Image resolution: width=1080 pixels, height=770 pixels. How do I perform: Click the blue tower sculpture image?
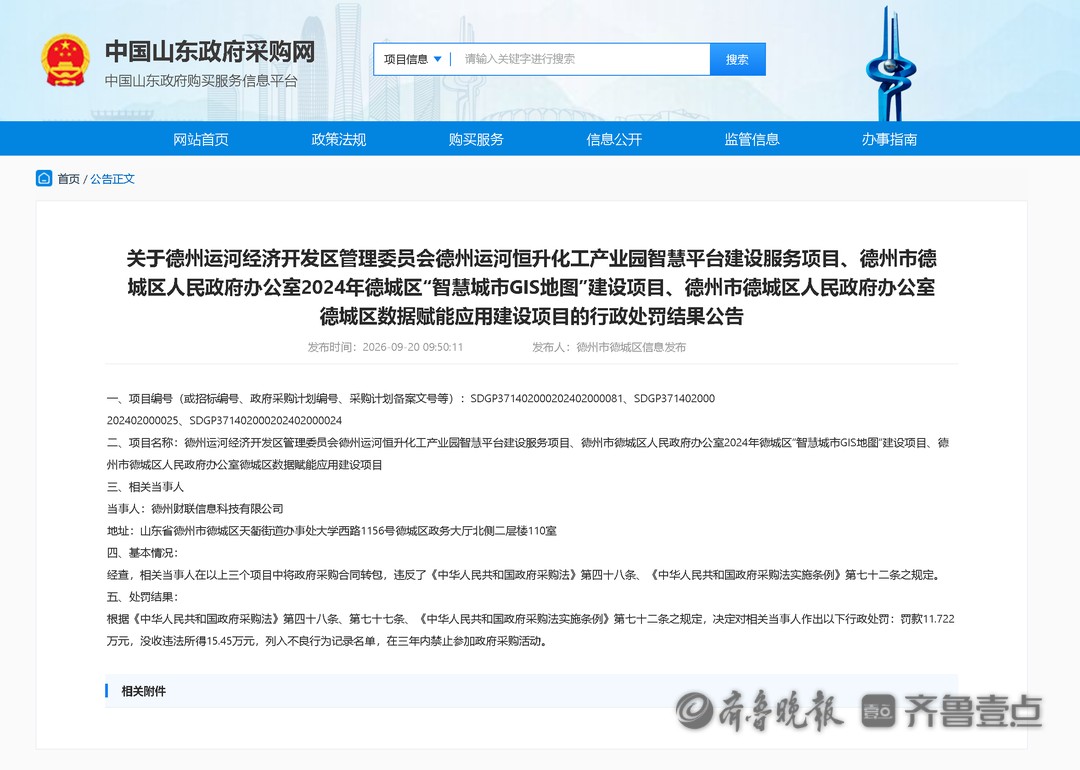[x=891, y=64]
